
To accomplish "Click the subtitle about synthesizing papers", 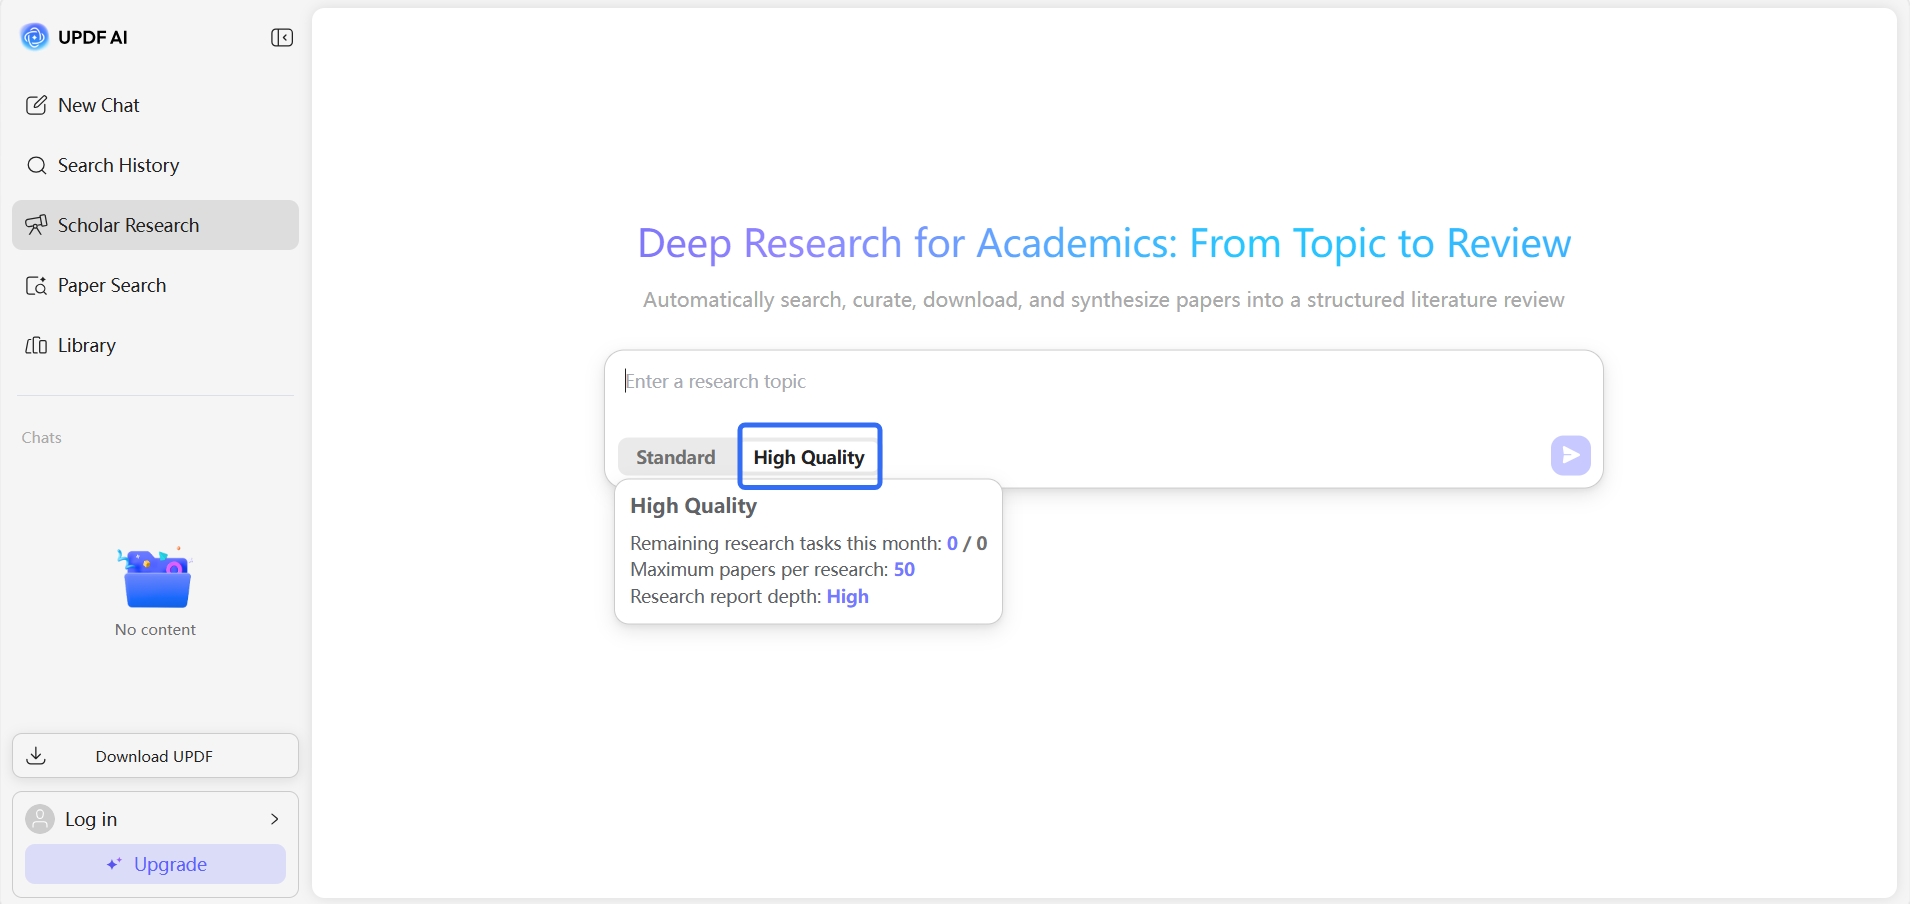I will click(1104, 300).
